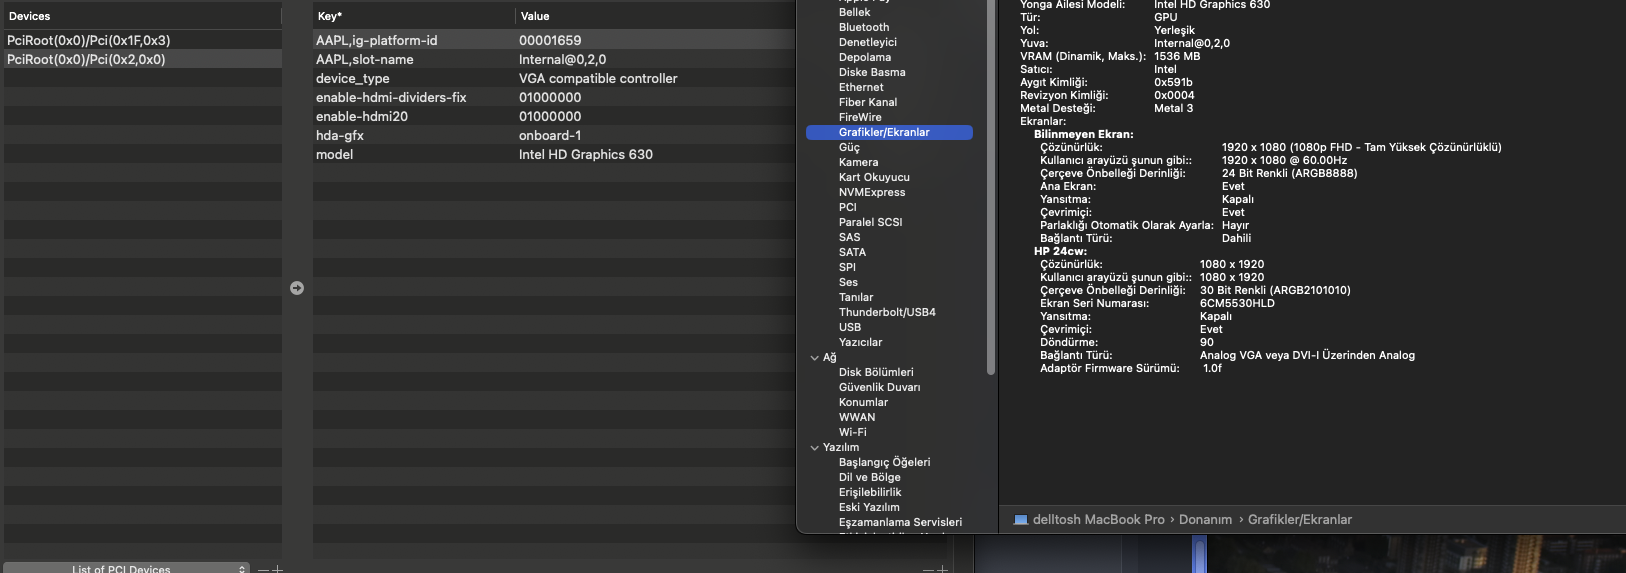
Task: Select Bluetooth in hardware sidebar
Action: 864,28
